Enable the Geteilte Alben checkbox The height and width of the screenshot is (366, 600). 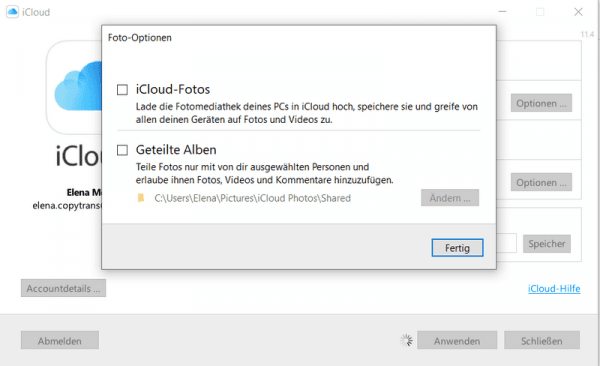point(122,150)
